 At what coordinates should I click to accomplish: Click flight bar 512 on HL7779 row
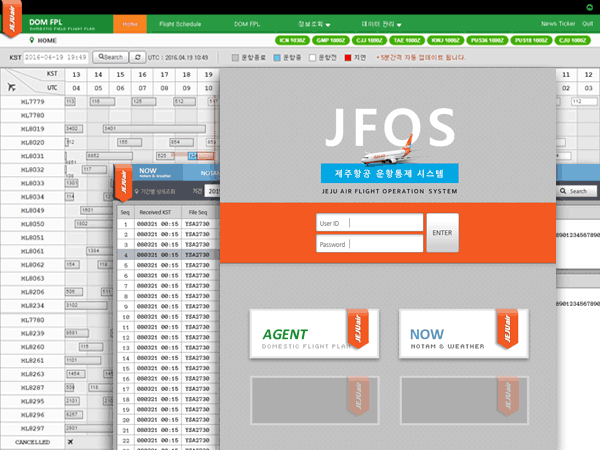coord(184,102)
